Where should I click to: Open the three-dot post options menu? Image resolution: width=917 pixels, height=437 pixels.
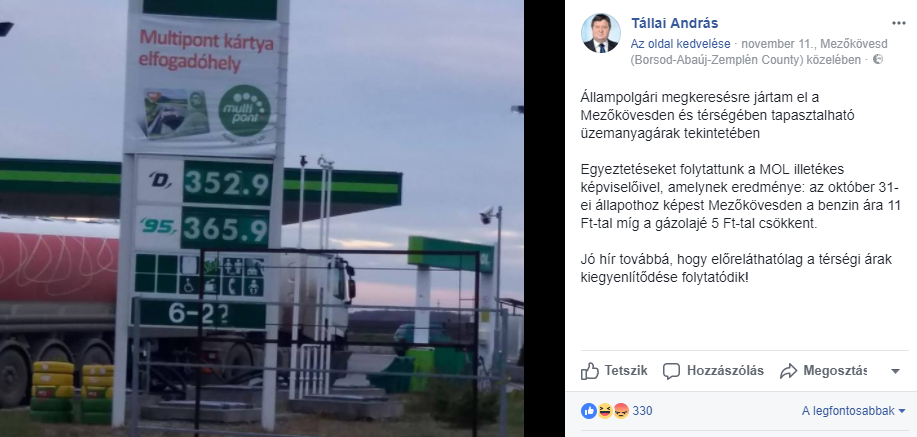coord(898,23)
